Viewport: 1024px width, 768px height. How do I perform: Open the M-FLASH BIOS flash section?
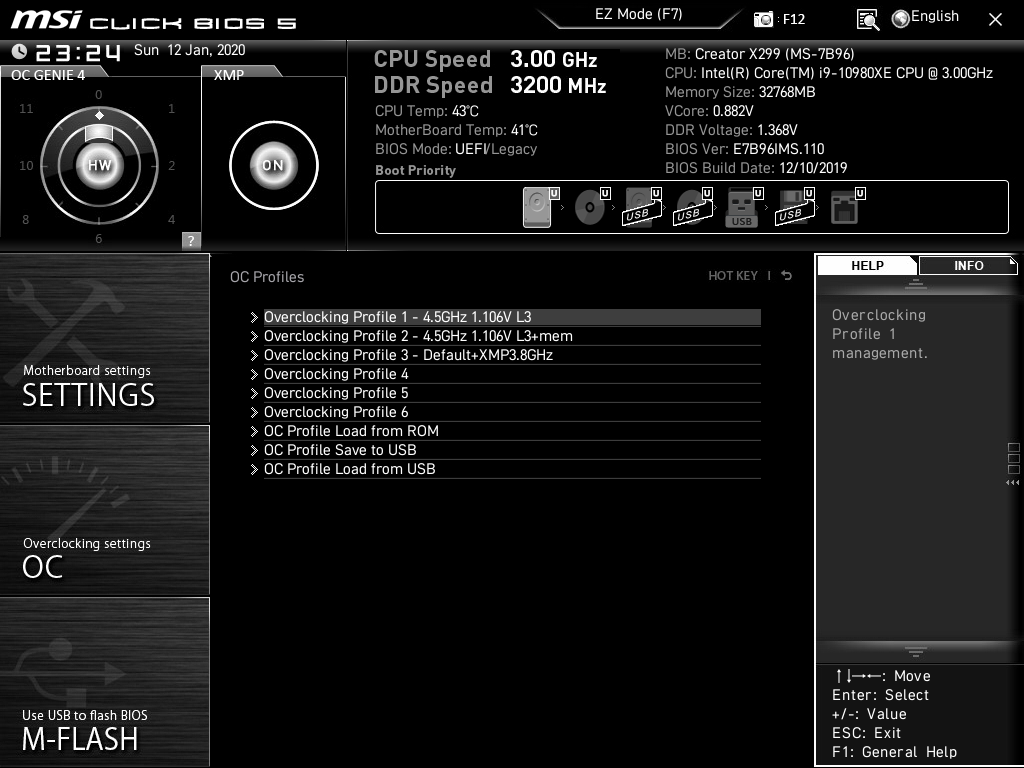pos(104,682)
